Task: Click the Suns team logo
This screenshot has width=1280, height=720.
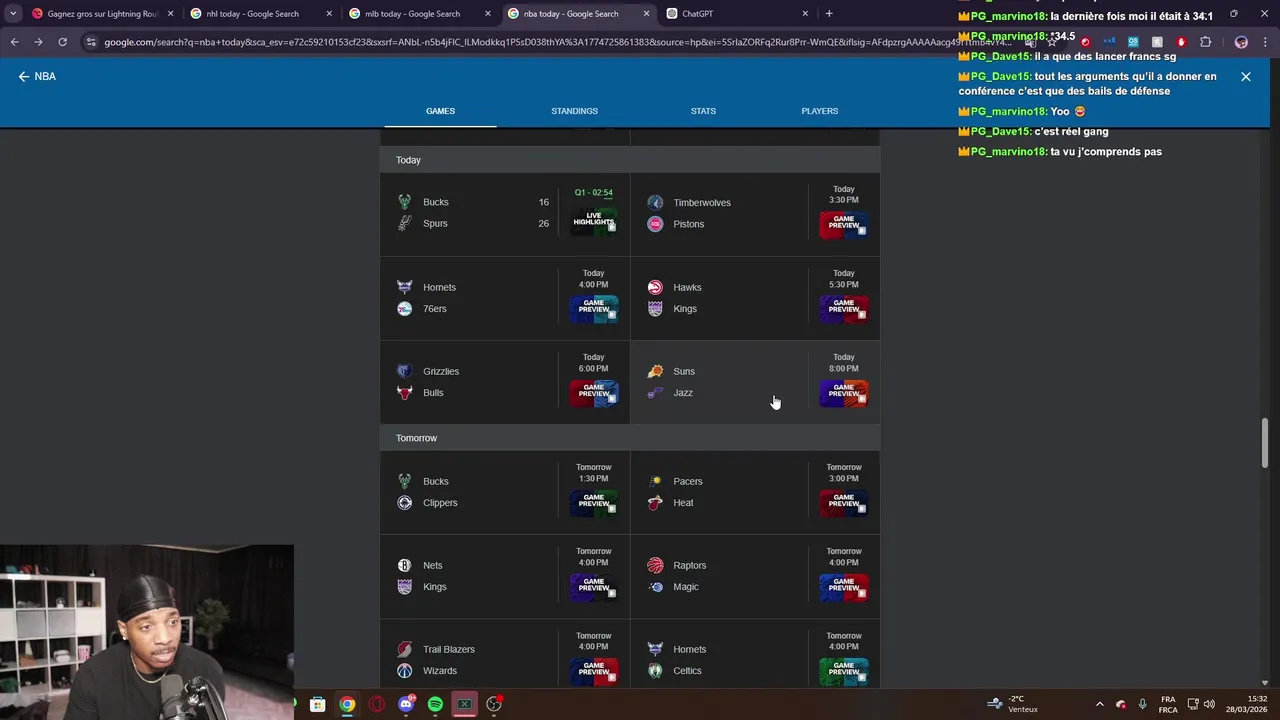Action: pos(655,371)
